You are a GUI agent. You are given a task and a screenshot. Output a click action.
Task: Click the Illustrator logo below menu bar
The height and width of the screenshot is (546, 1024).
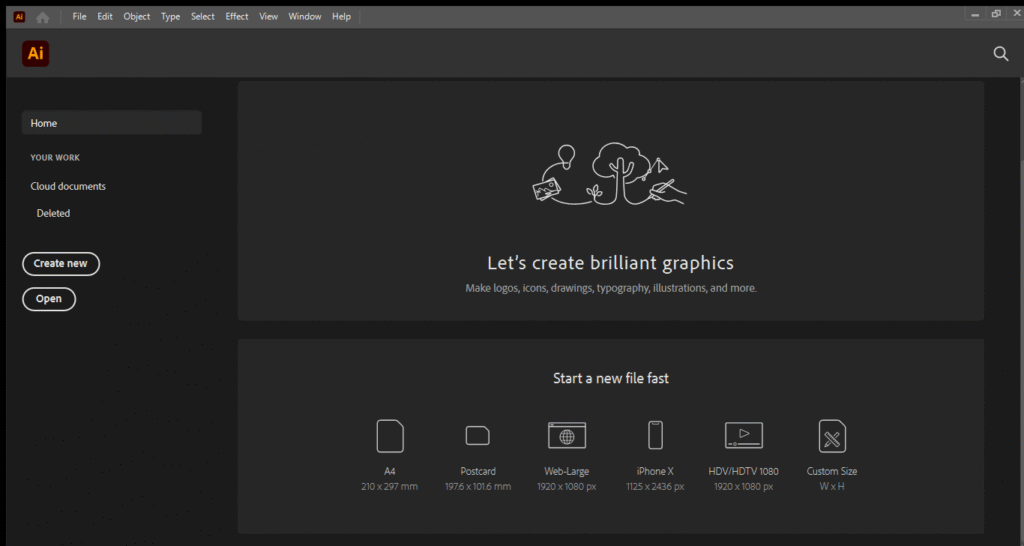pos(35,54)
